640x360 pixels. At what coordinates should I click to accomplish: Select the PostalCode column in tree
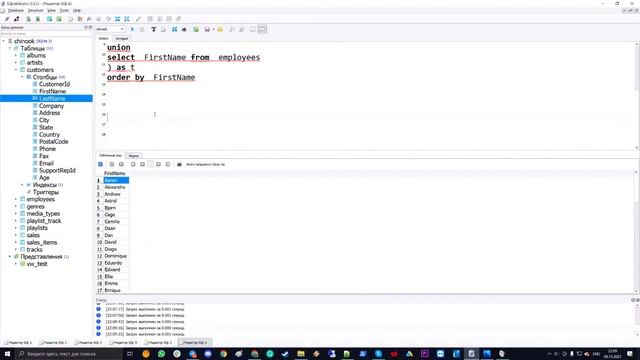tap(53, 142)
